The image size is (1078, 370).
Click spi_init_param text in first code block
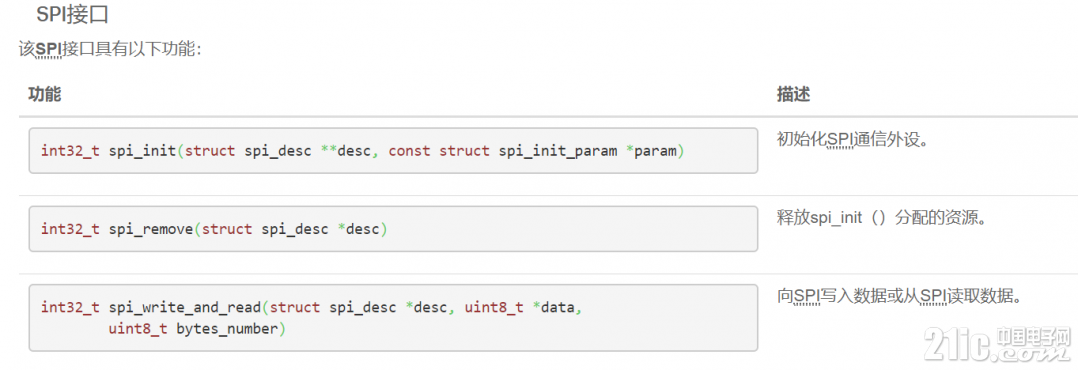pyautogui.click(x=558, y=151)
